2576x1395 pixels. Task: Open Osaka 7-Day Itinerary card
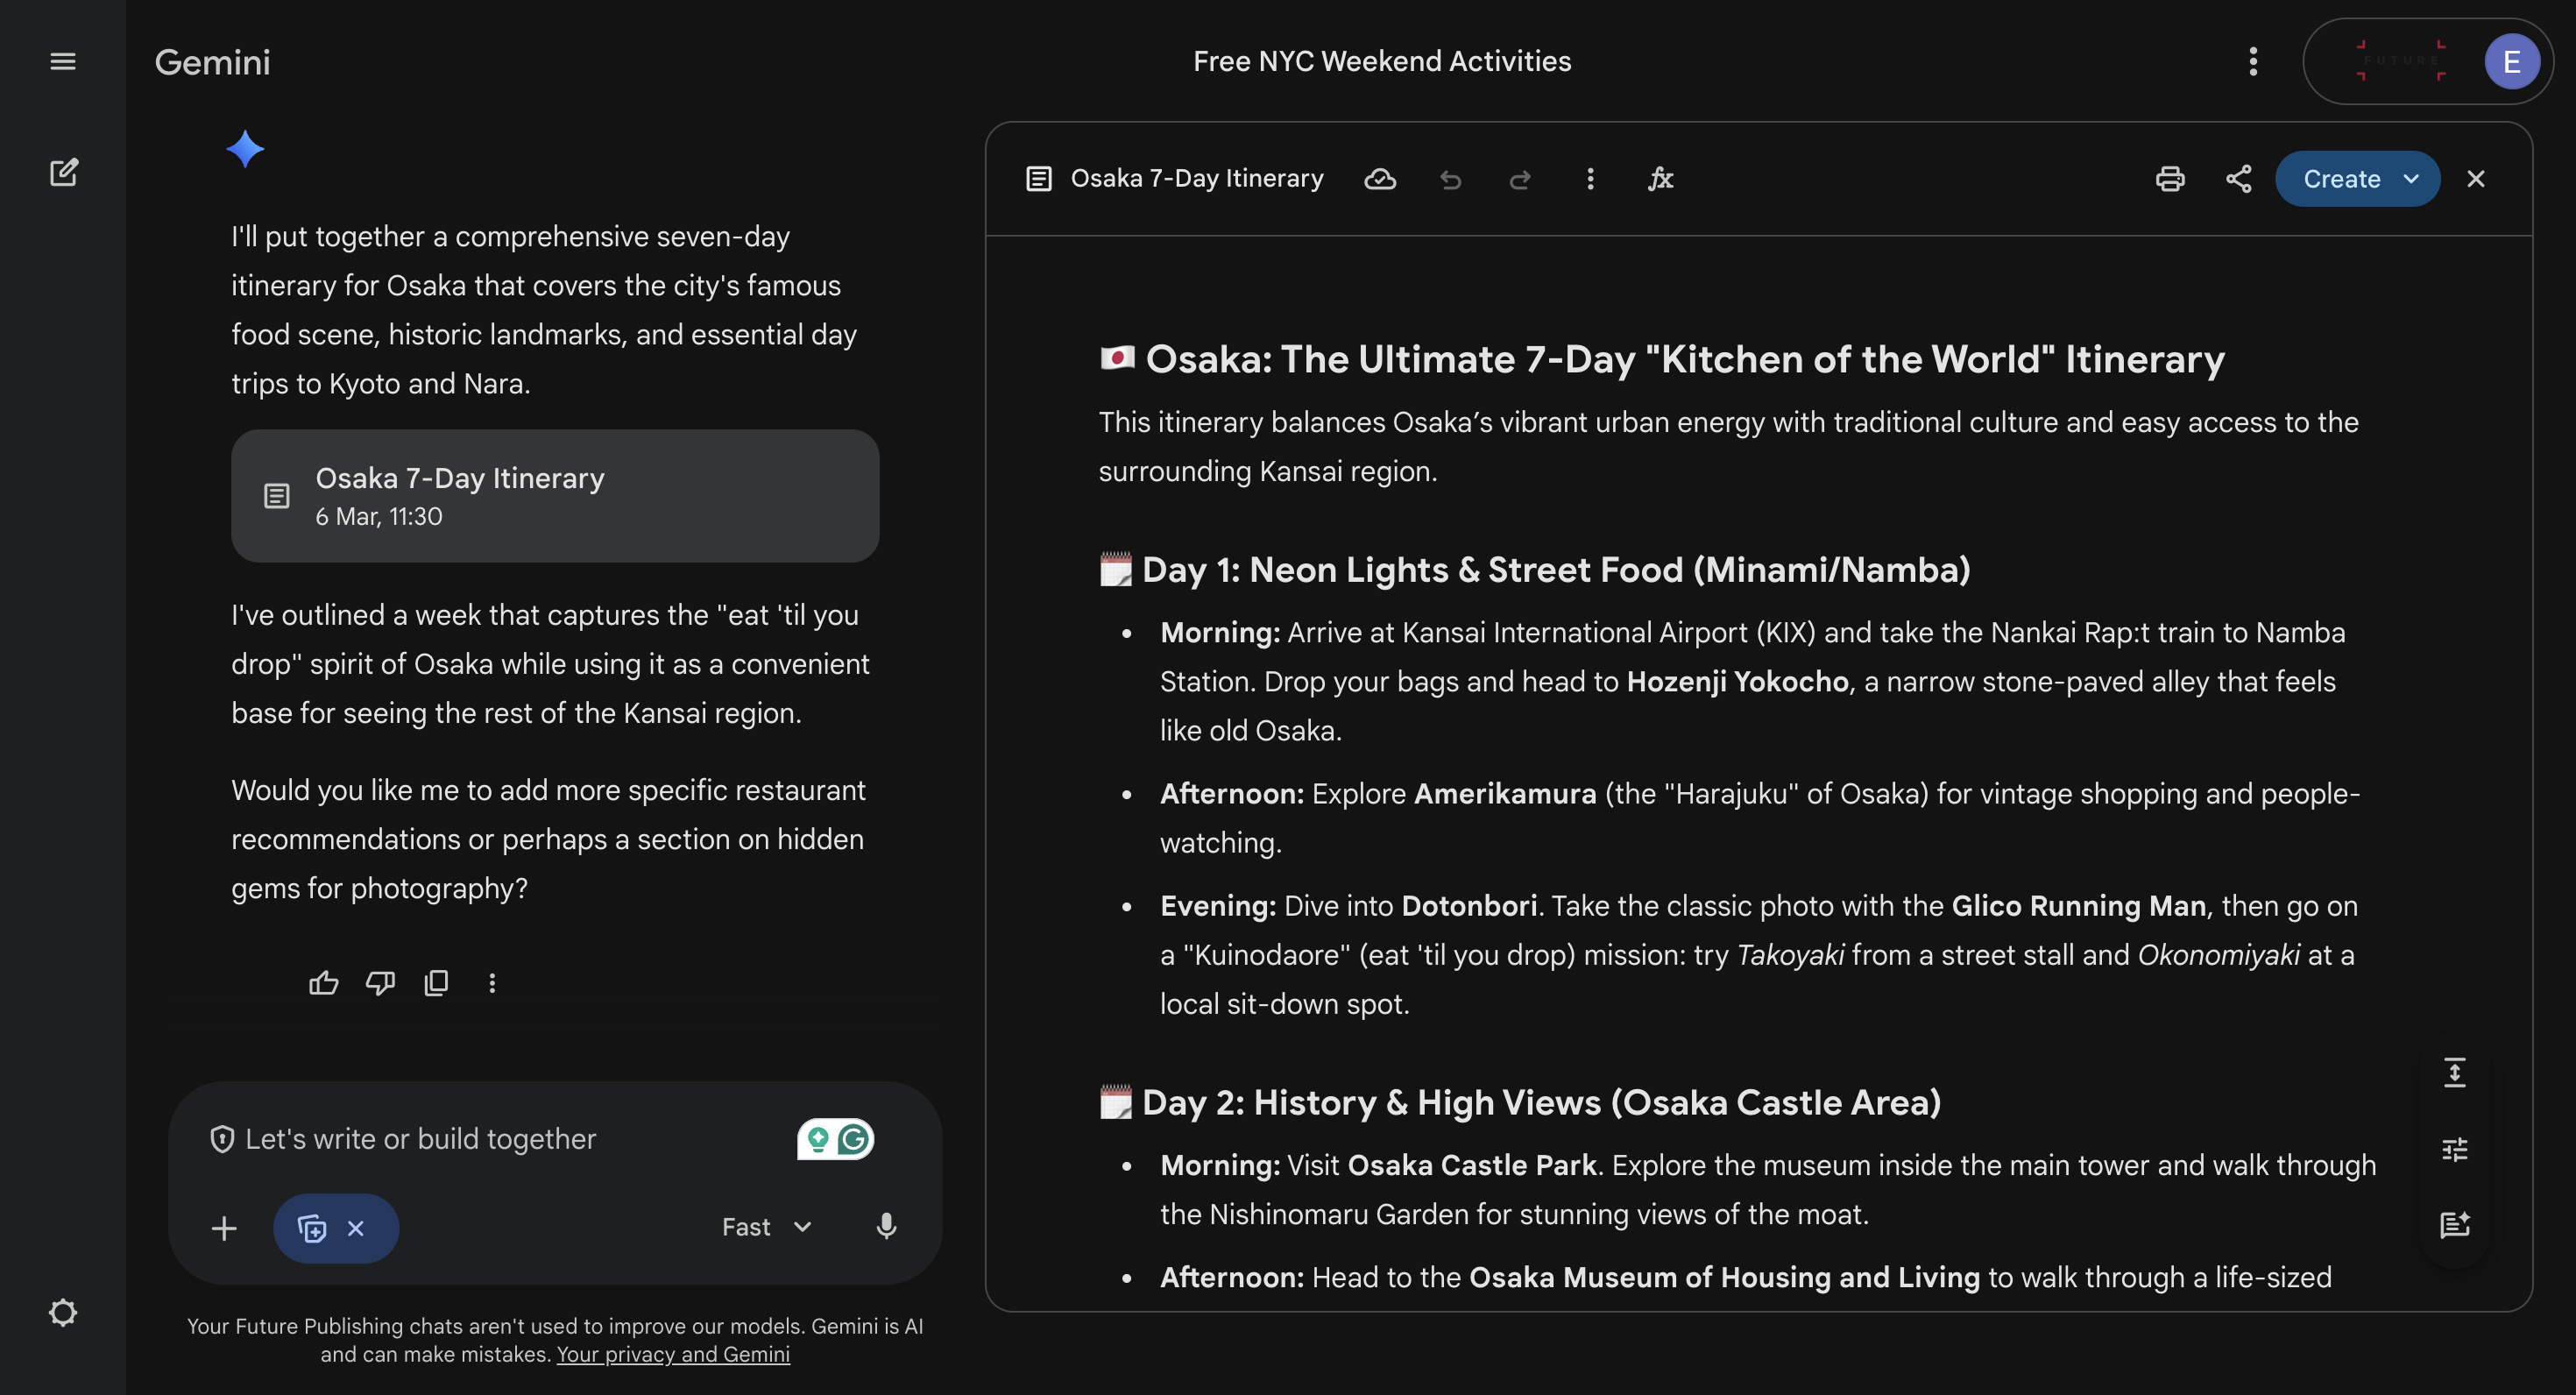tap(554, 496)
